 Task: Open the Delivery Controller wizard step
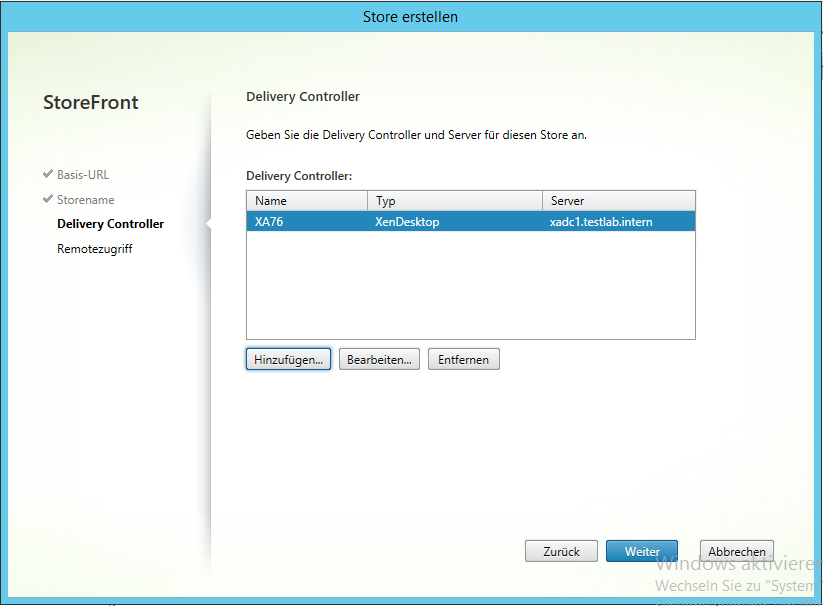(x=110, y=224)
